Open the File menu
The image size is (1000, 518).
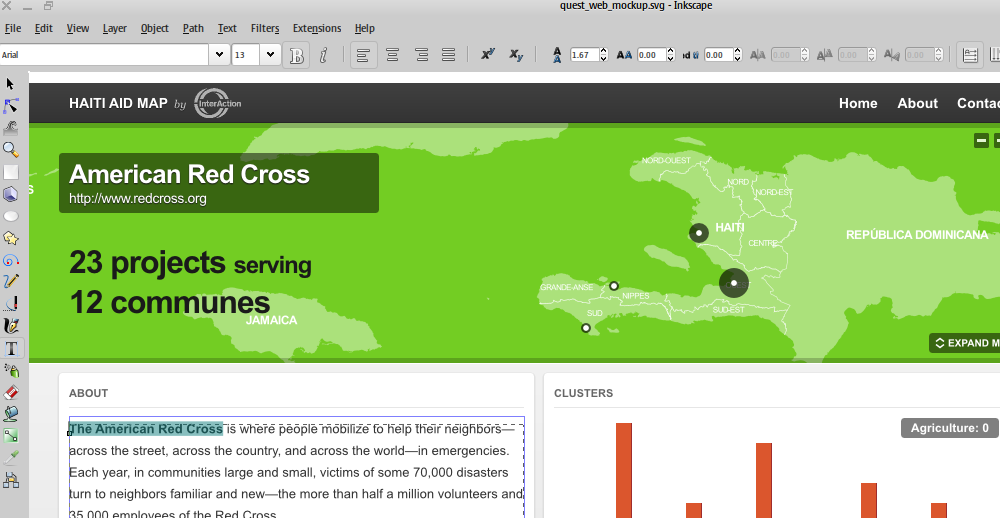pos(13,28)
